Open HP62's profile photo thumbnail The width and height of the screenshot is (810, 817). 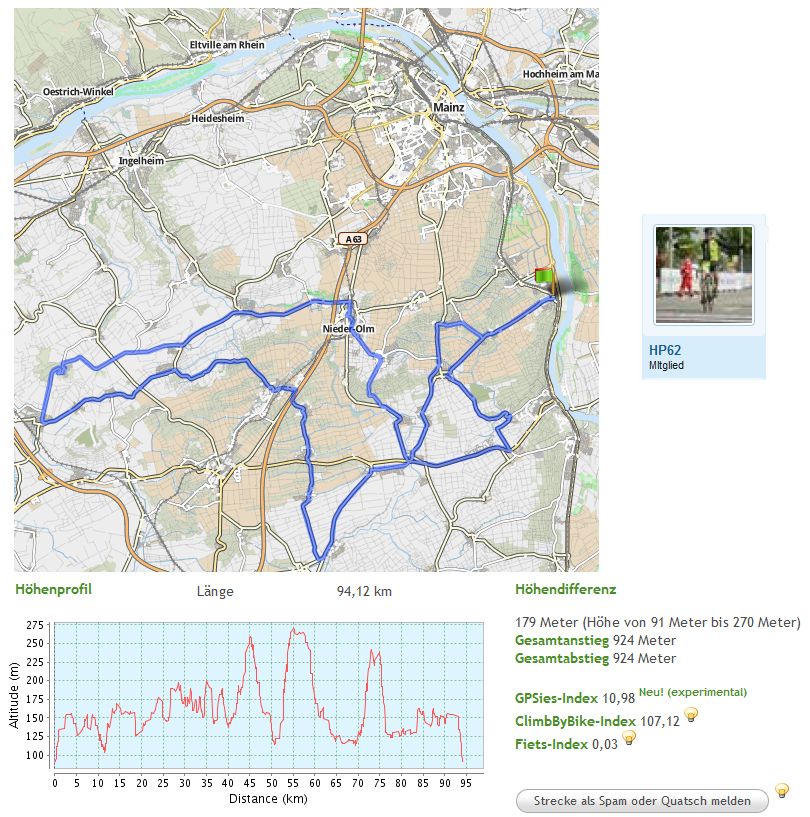[x=704, y=274]
